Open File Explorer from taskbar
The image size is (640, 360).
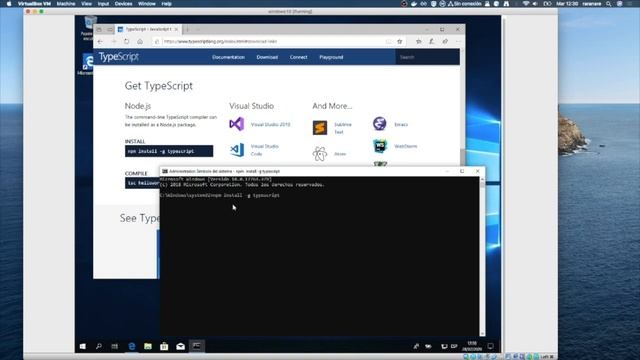coord(148,346)
